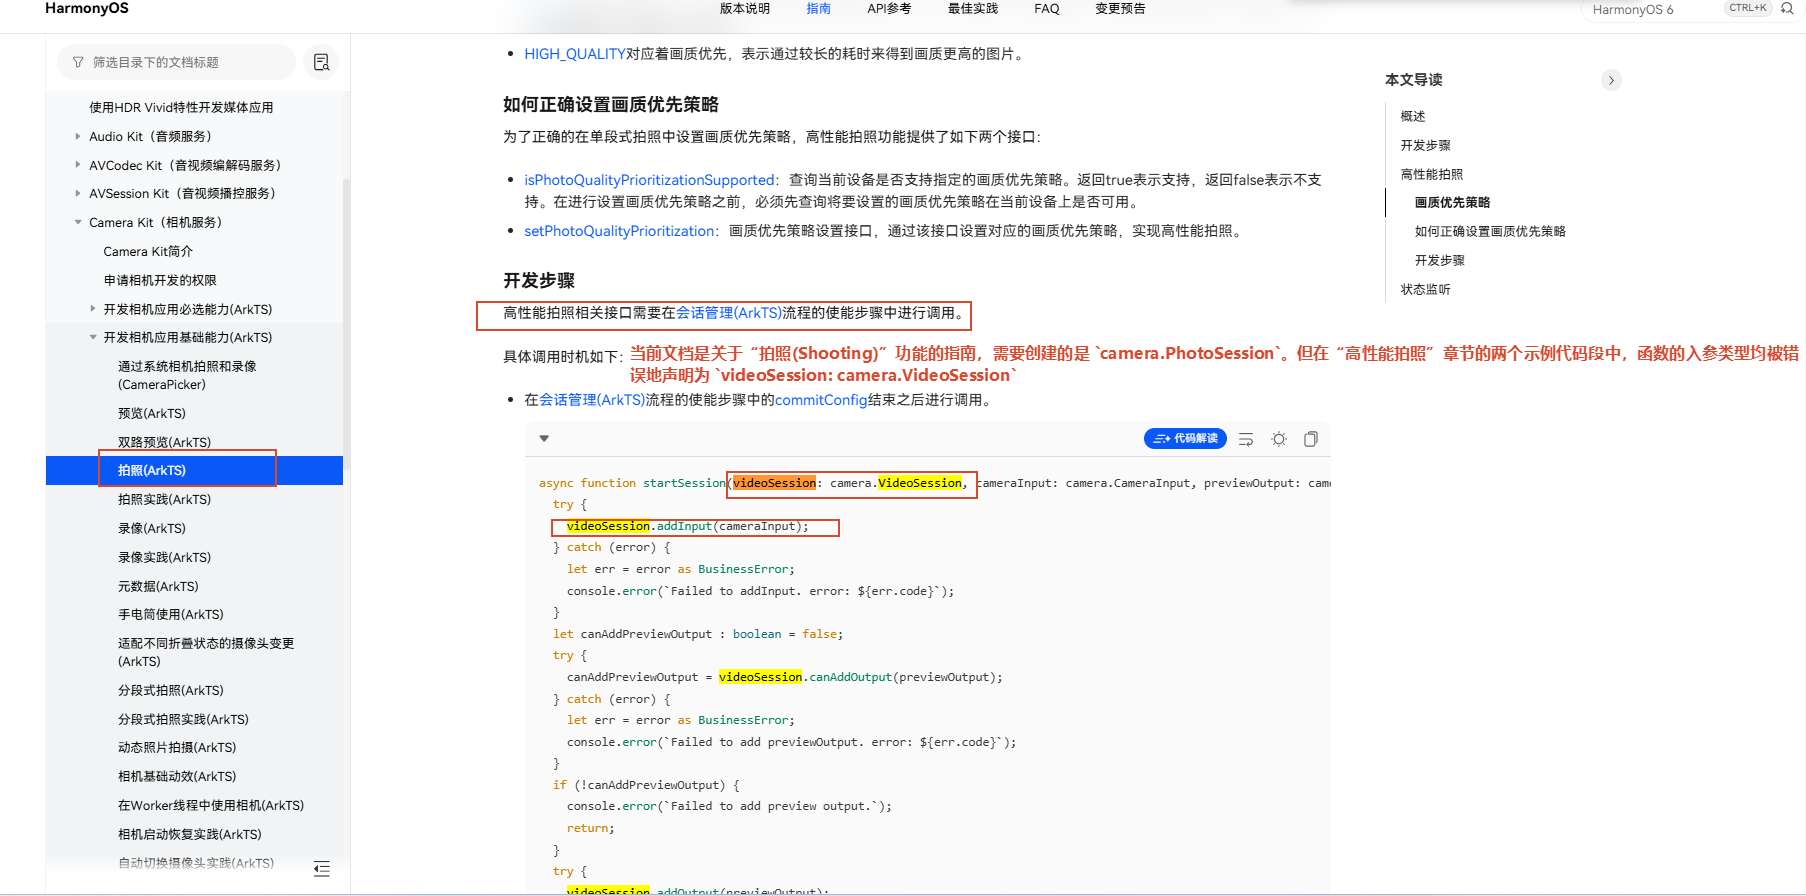The image size is (1806, 896).
Task: Jump to 画质优先策略 in outline
Action: [x=1452, y=202]
